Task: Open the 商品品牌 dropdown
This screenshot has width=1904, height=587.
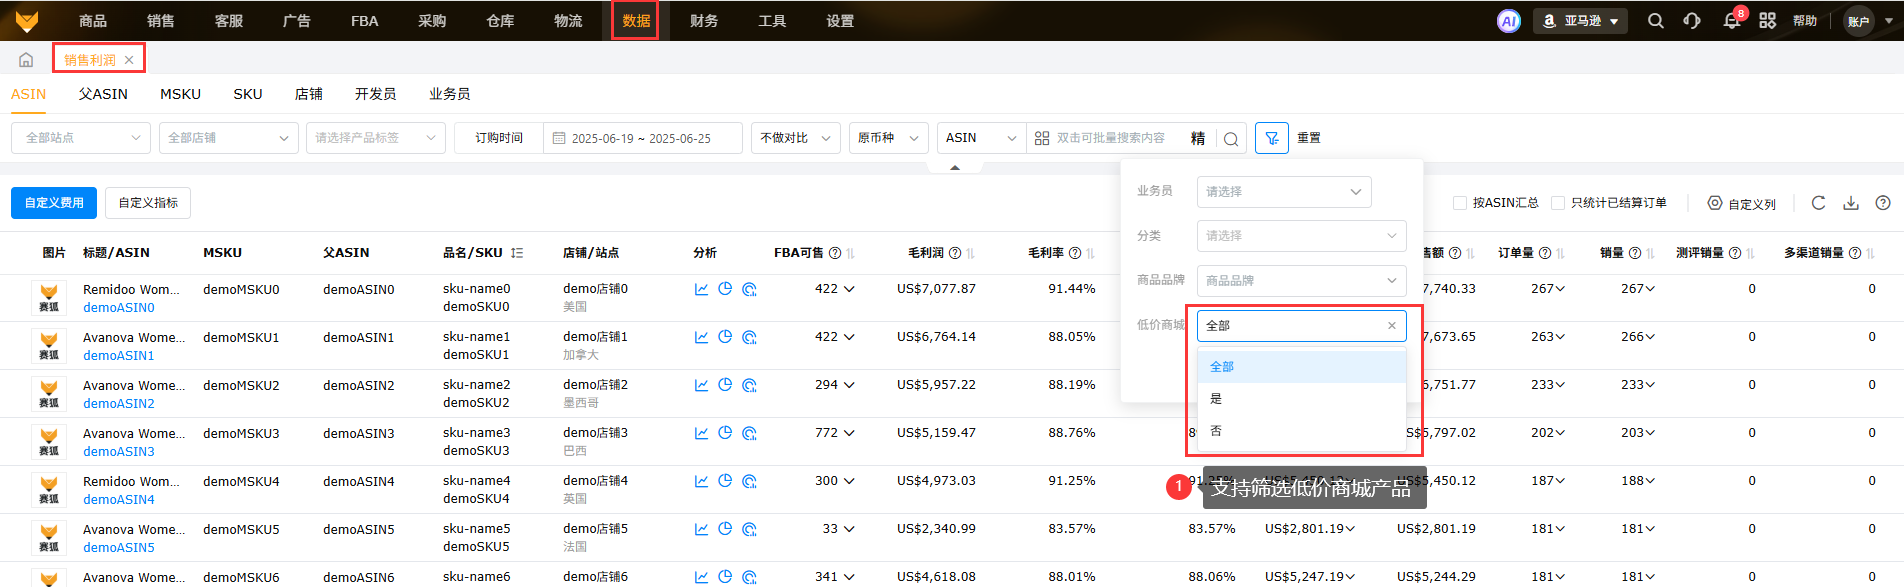Action: [x=1301, y=280]
